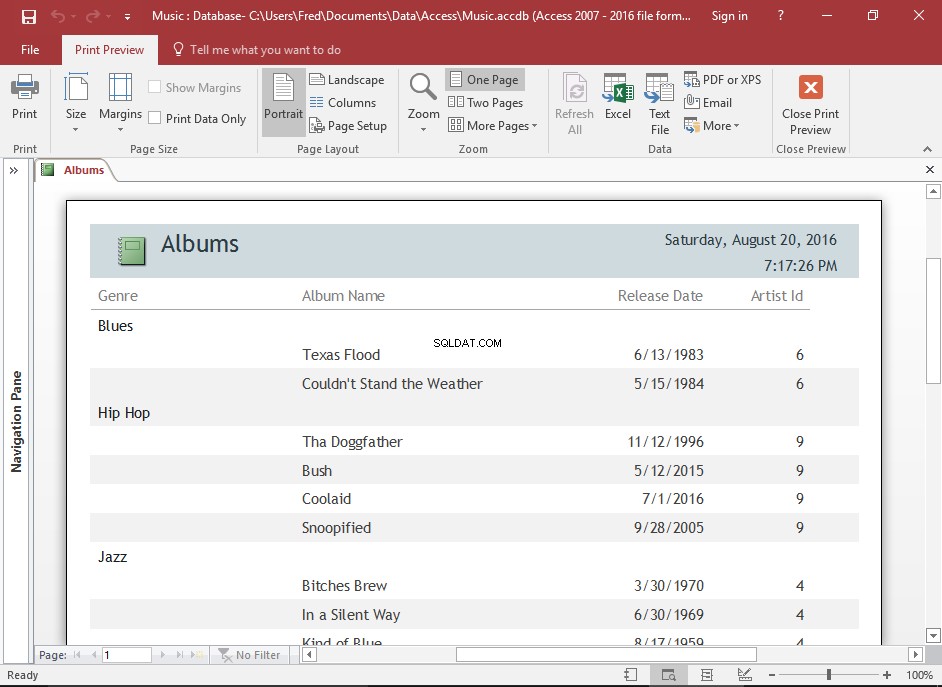The image size is (942, 687).
Task: Click Sign in link
Action: [729, 16]
